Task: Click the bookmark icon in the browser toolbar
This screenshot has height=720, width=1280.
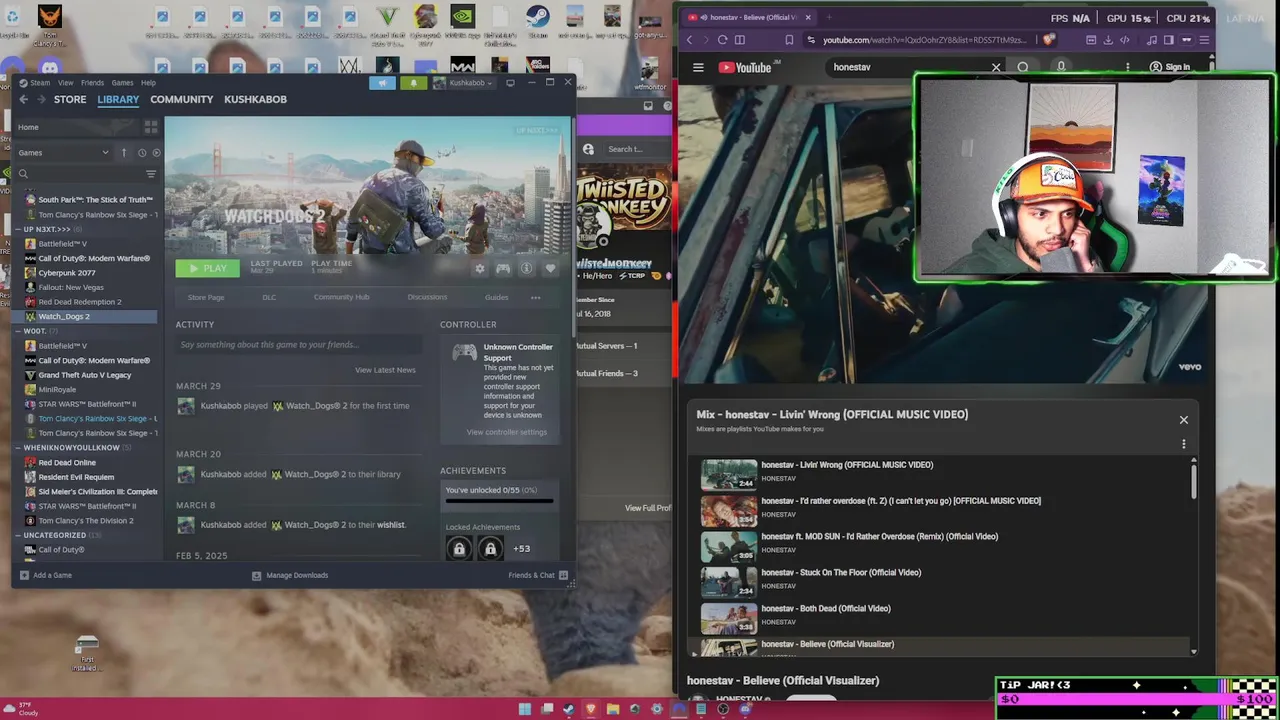Action: click(789, 40)
